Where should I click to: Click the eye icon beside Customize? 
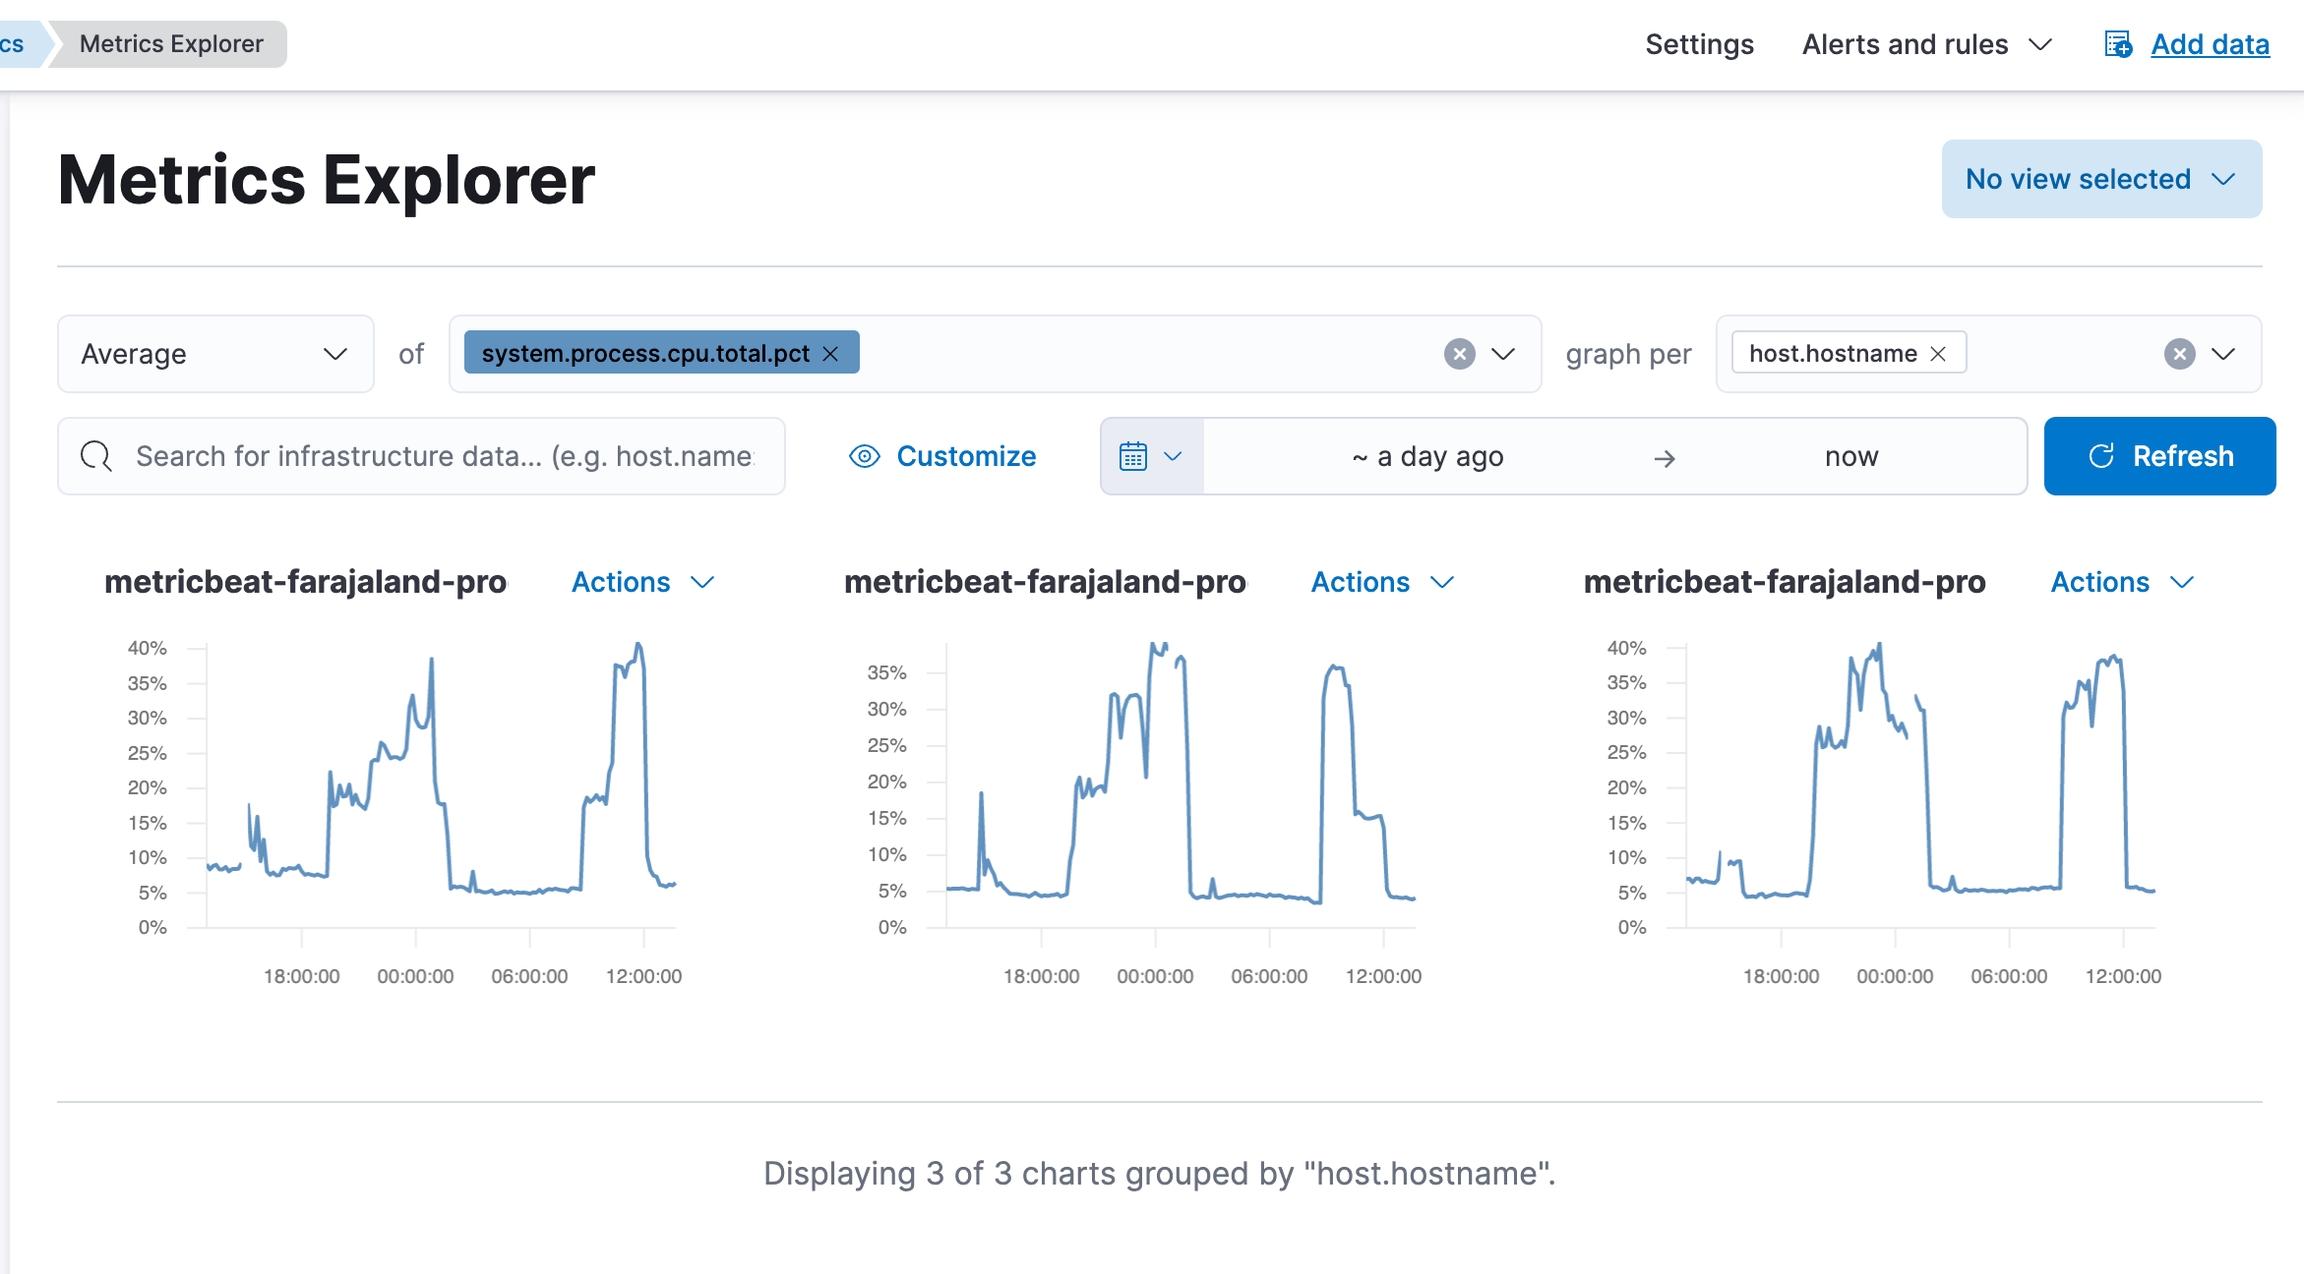coord(864,457)
